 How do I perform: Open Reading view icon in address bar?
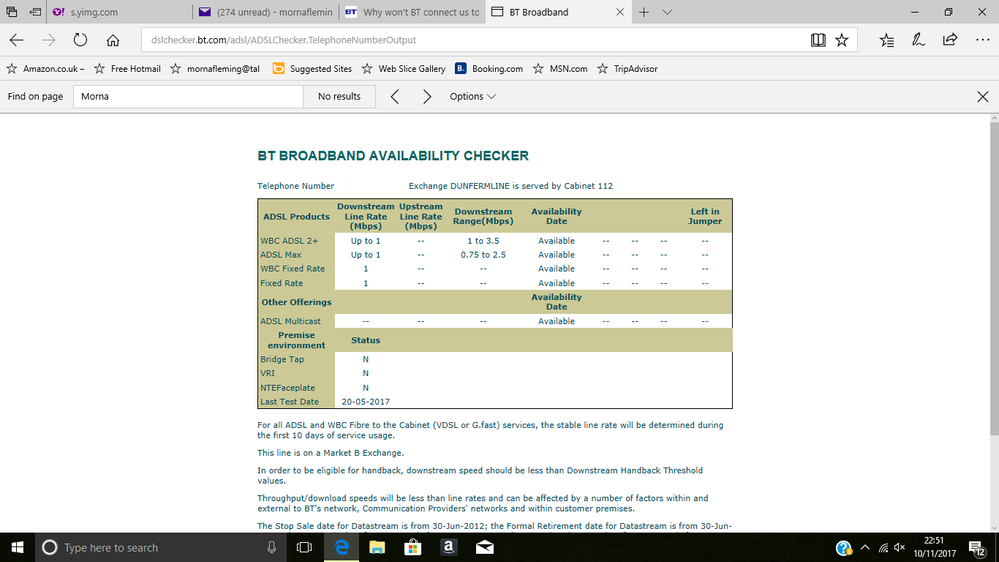tap(818, 40)
